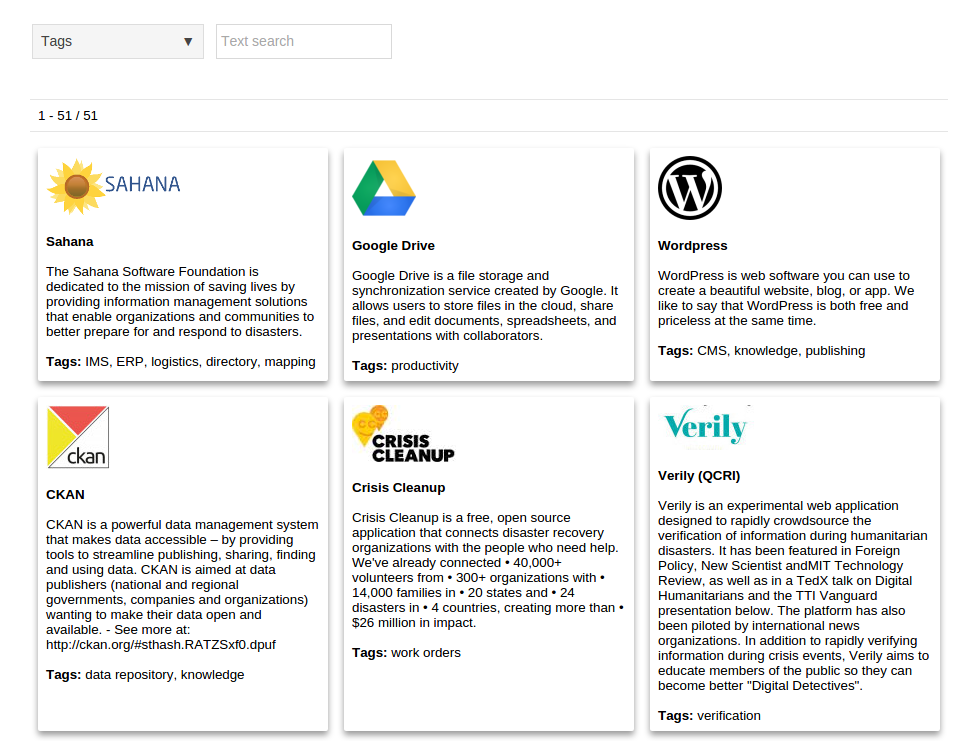Click the Verily description paragraph
Screen dimensions: 962x741
pyautogui.click(x=793, y=596)
